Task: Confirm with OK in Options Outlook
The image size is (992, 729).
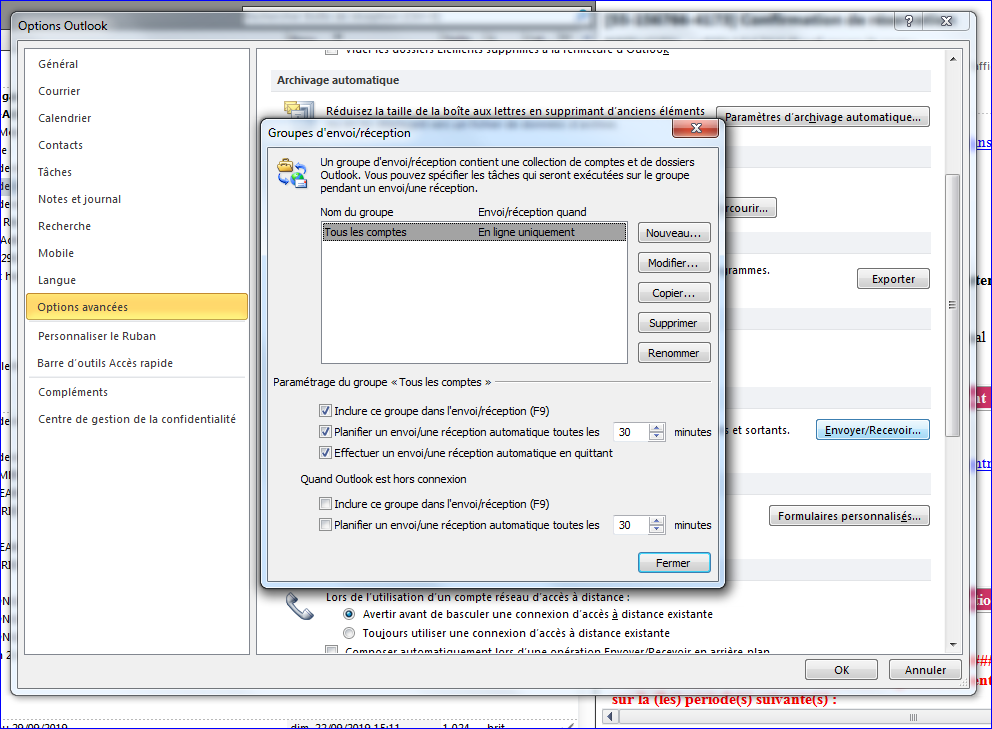Action: point(841,670)
